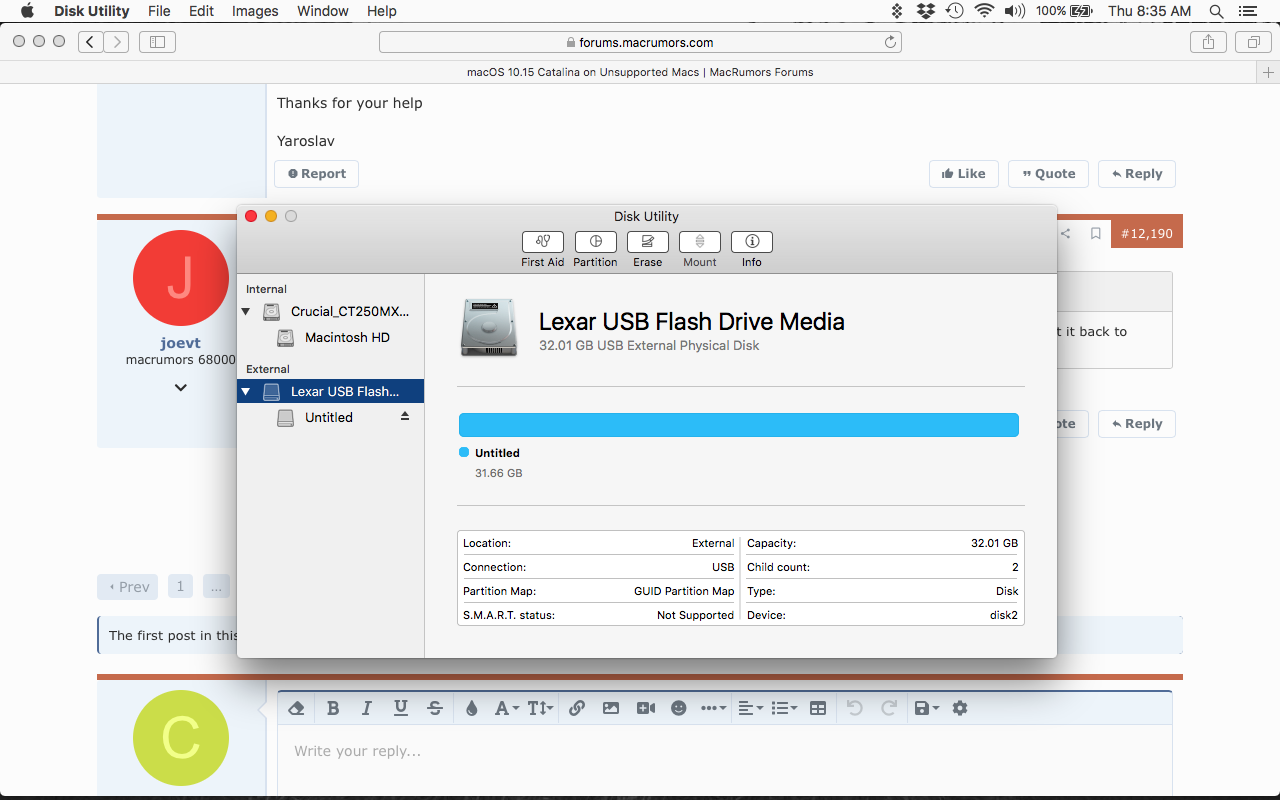The width and height of the screenshot is (1280, 800).
Task: Click the Erase toolbar button
Action: pos(648,242)
